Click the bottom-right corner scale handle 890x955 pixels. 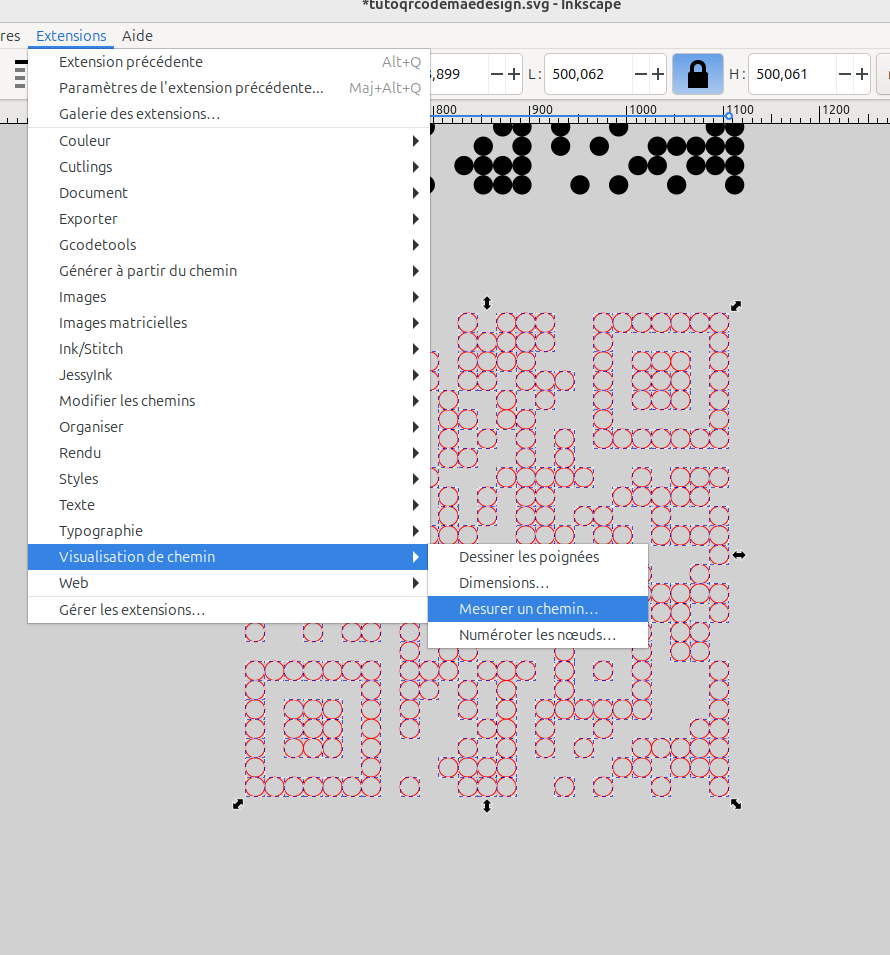tap(736, 803)
